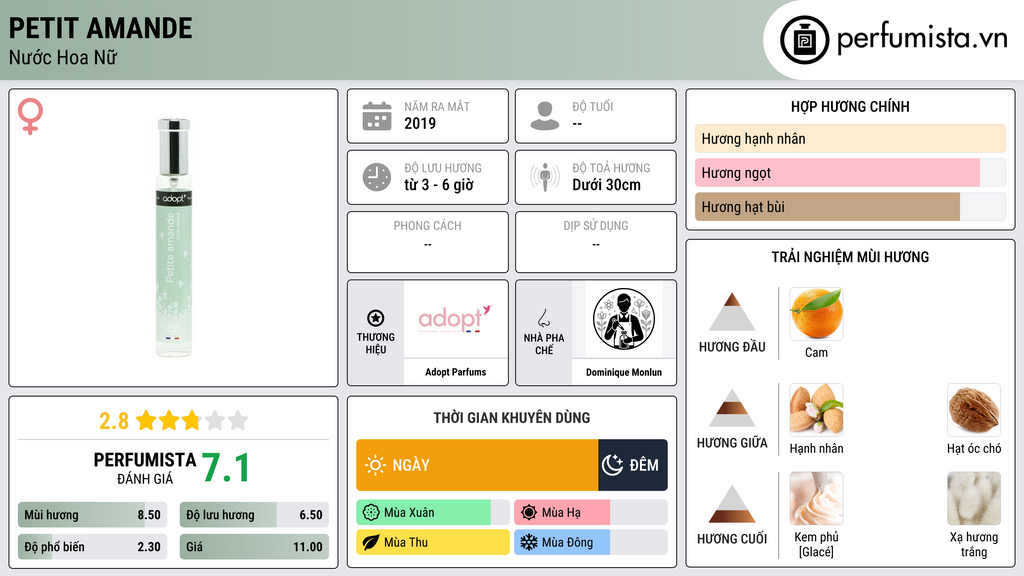Click the Độ lưu hương 6.50 score bar
Viewport: 1024px width, 576px height.
pos(254,515)
